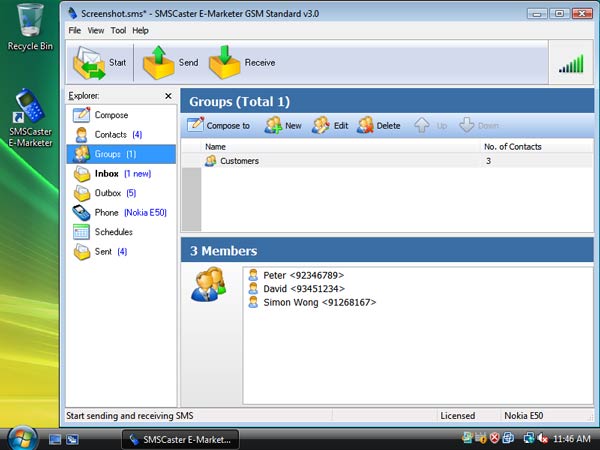This screenshot has height=450, width=600.
Task: Open the File menu
Action: (74, 31)
